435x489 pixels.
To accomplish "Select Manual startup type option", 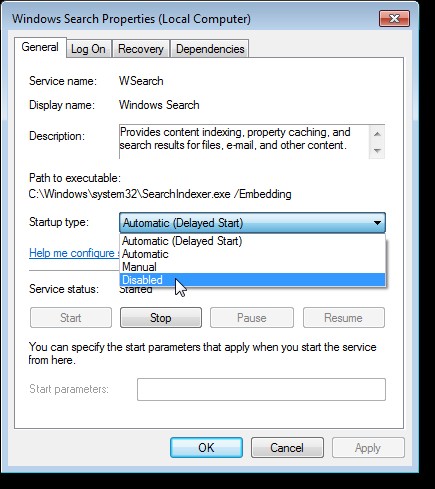I will pyautogui.click(x=252, y=267).
